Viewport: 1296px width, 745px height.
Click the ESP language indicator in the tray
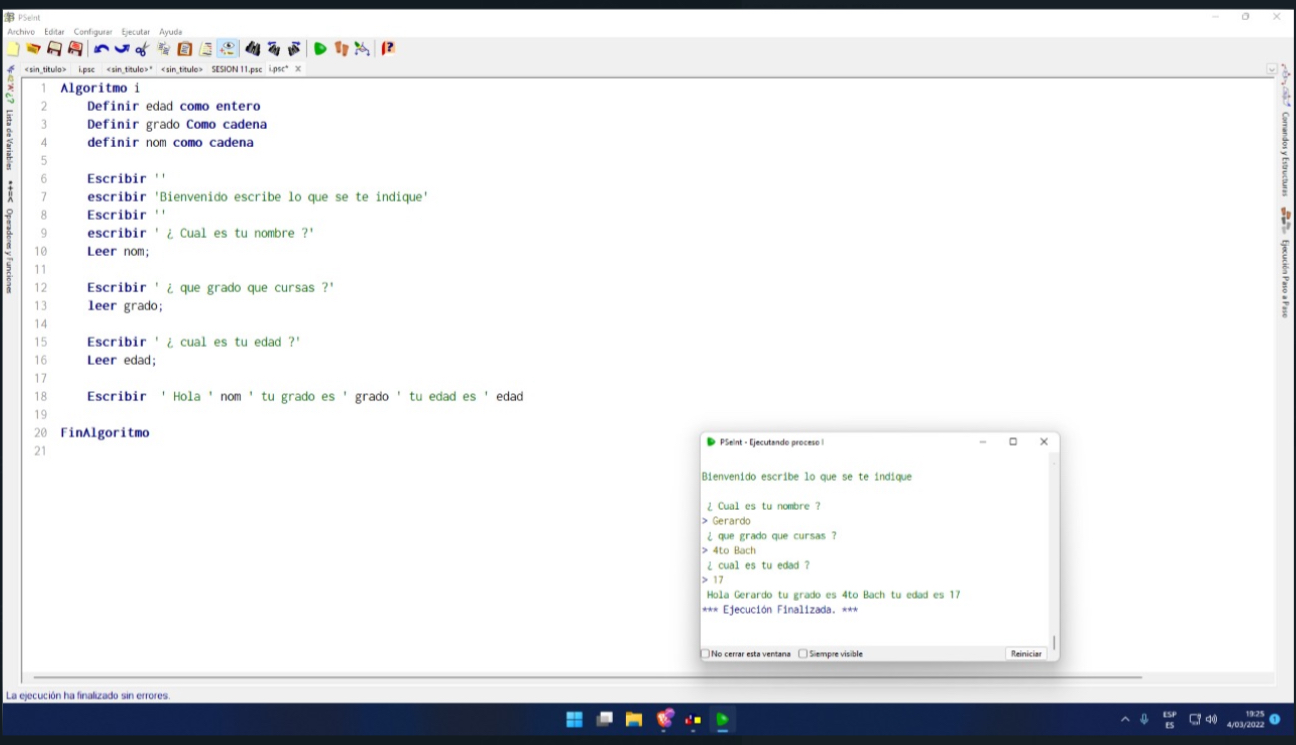click(1169, 720)
